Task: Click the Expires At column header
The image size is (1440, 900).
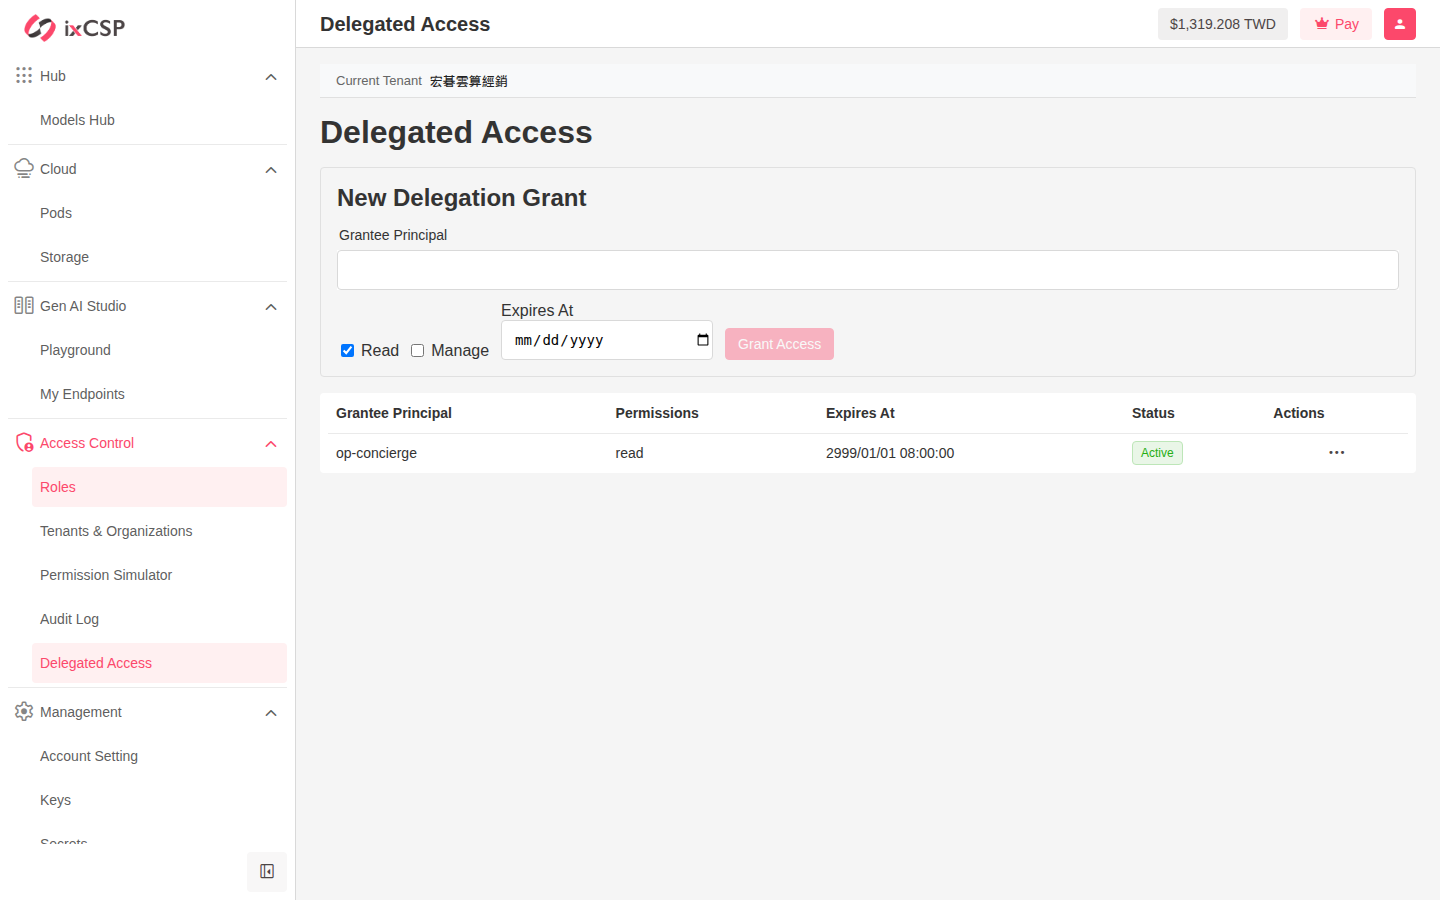Action: pos(860,413)
